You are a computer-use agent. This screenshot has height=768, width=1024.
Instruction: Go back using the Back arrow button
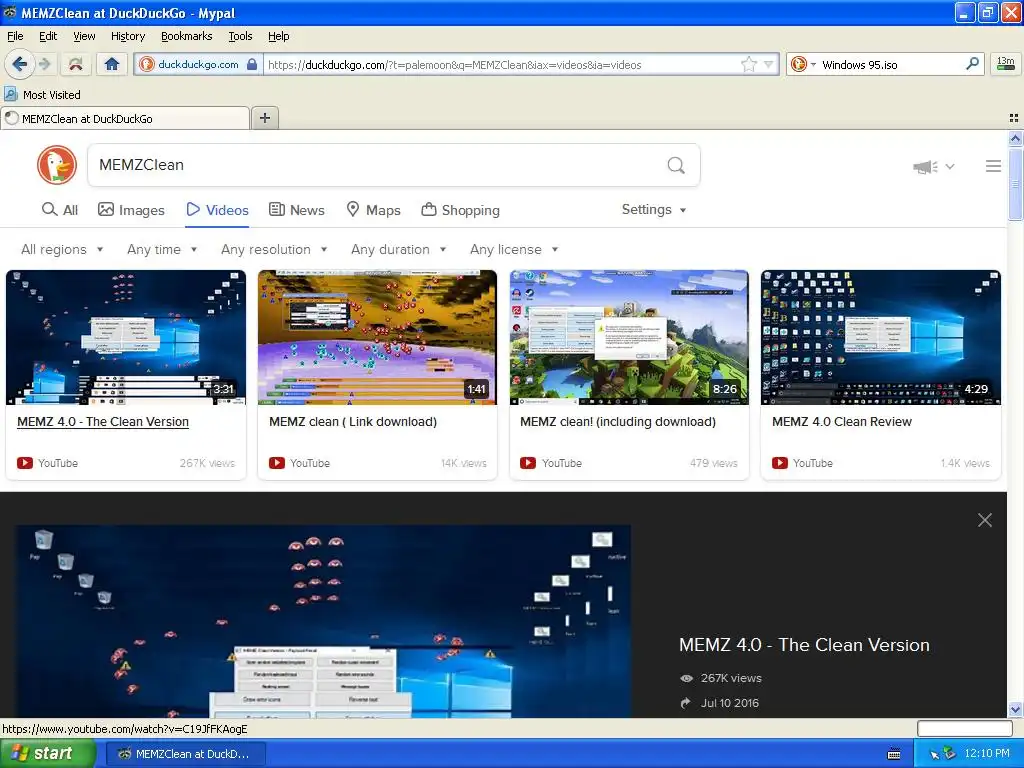click(20, 64)
